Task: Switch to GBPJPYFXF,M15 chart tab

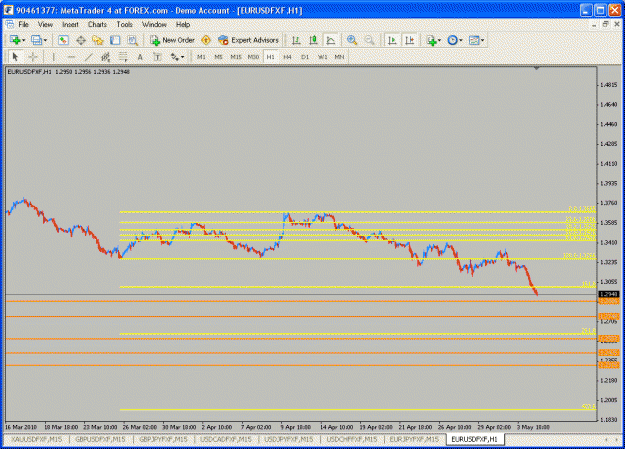Action: [163, 439]
